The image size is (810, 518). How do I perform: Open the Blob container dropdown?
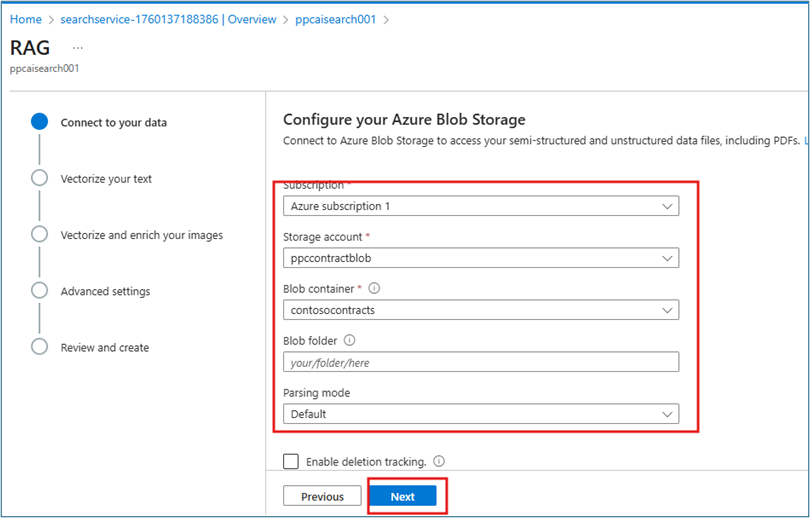coord(481,310)
